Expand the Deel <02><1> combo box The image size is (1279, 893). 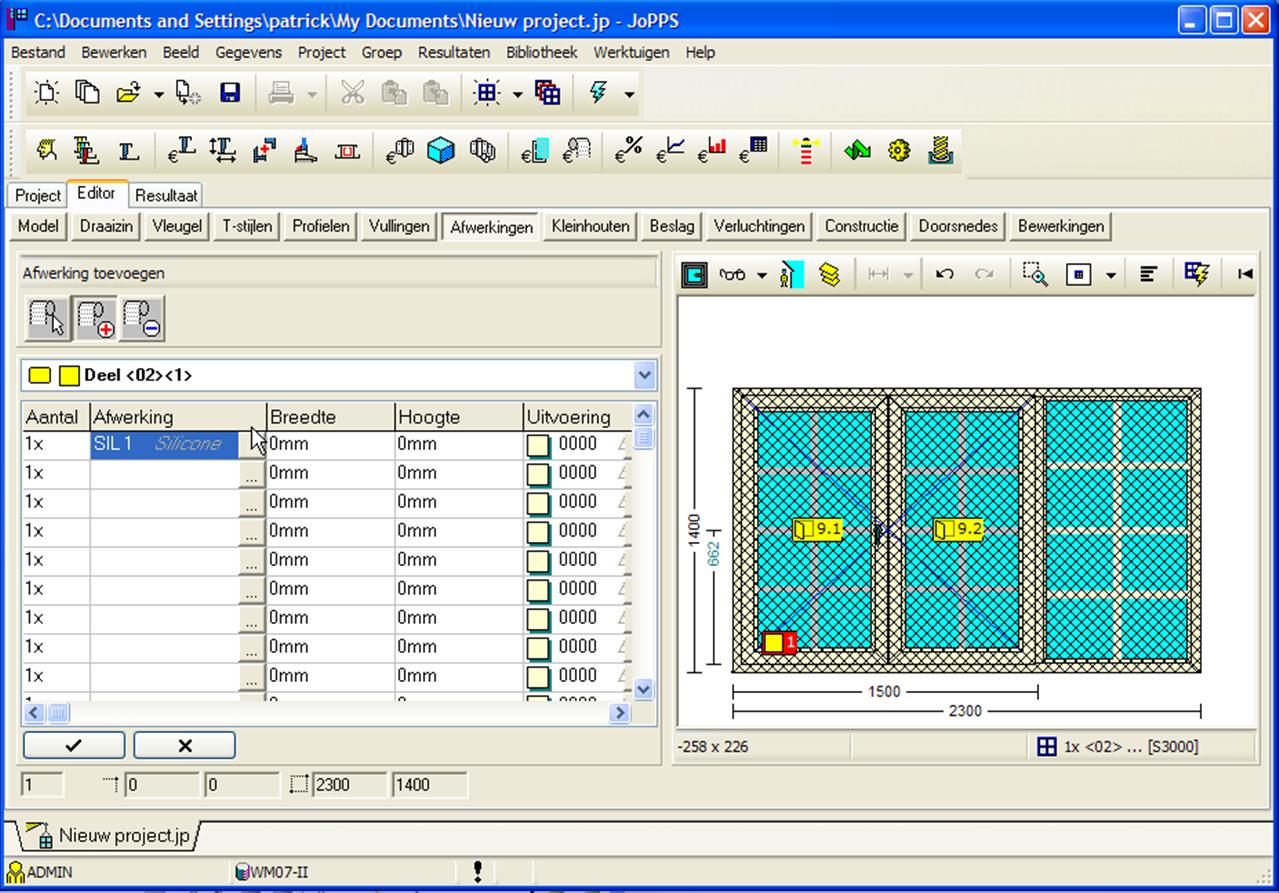pyautogui.click(x=644, y=376)
